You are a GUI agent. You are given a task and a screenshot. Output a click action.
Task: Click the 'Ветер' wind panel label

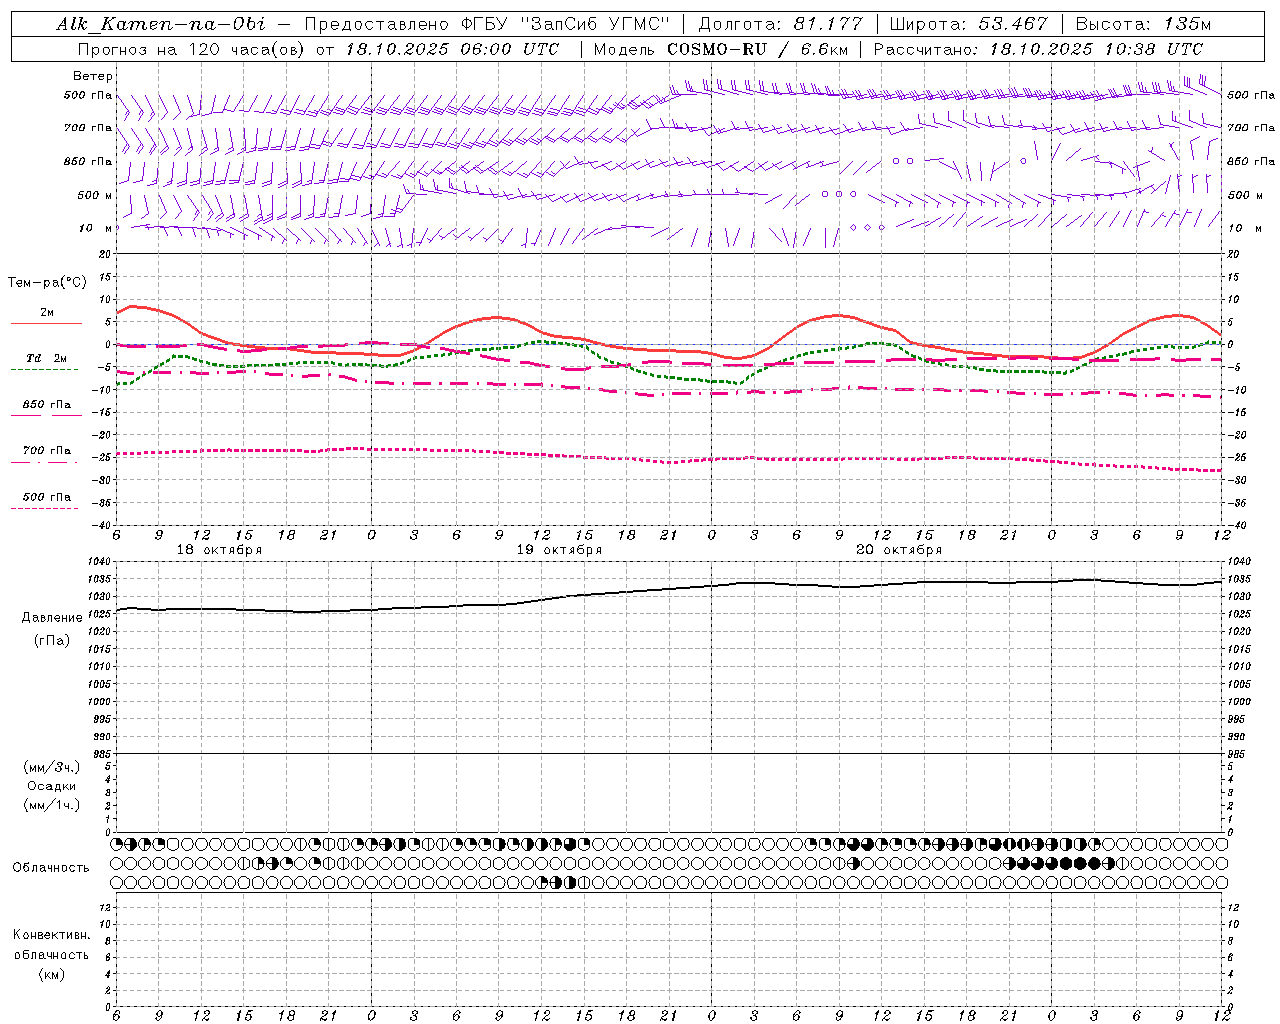pos(93,76)
